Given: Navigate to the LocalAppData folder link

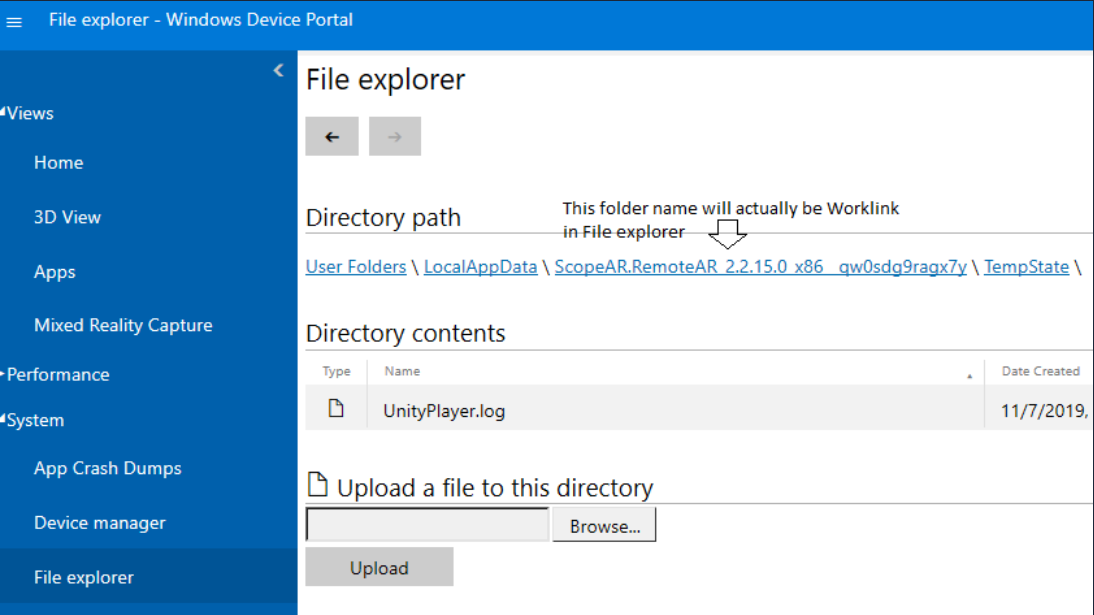Looking at the screenshot, I should (x=480, y=266).
